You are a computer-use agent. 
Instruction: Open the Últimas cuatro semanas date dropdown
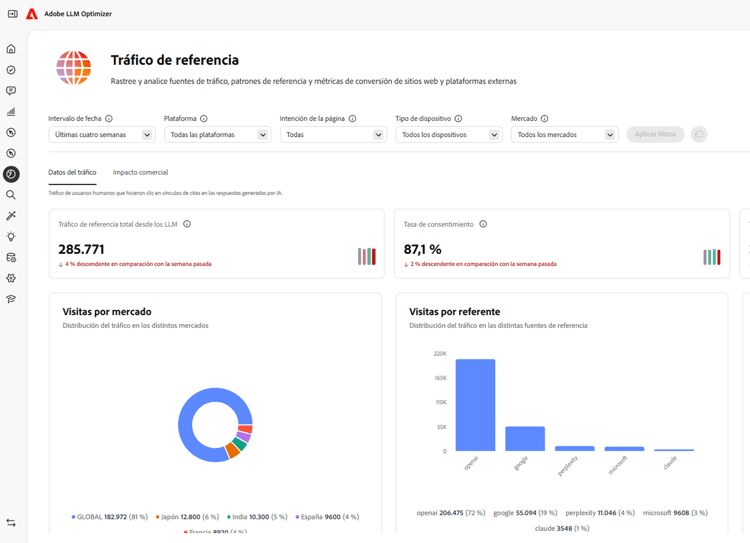click(x=102, y=135)
